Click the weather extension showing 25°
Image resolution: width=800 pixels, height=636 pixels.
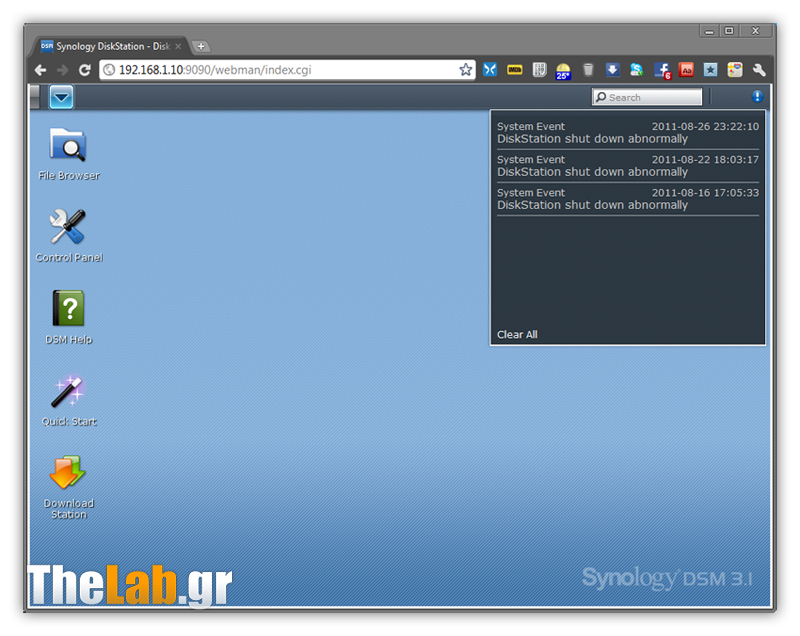tap(564, 70)
